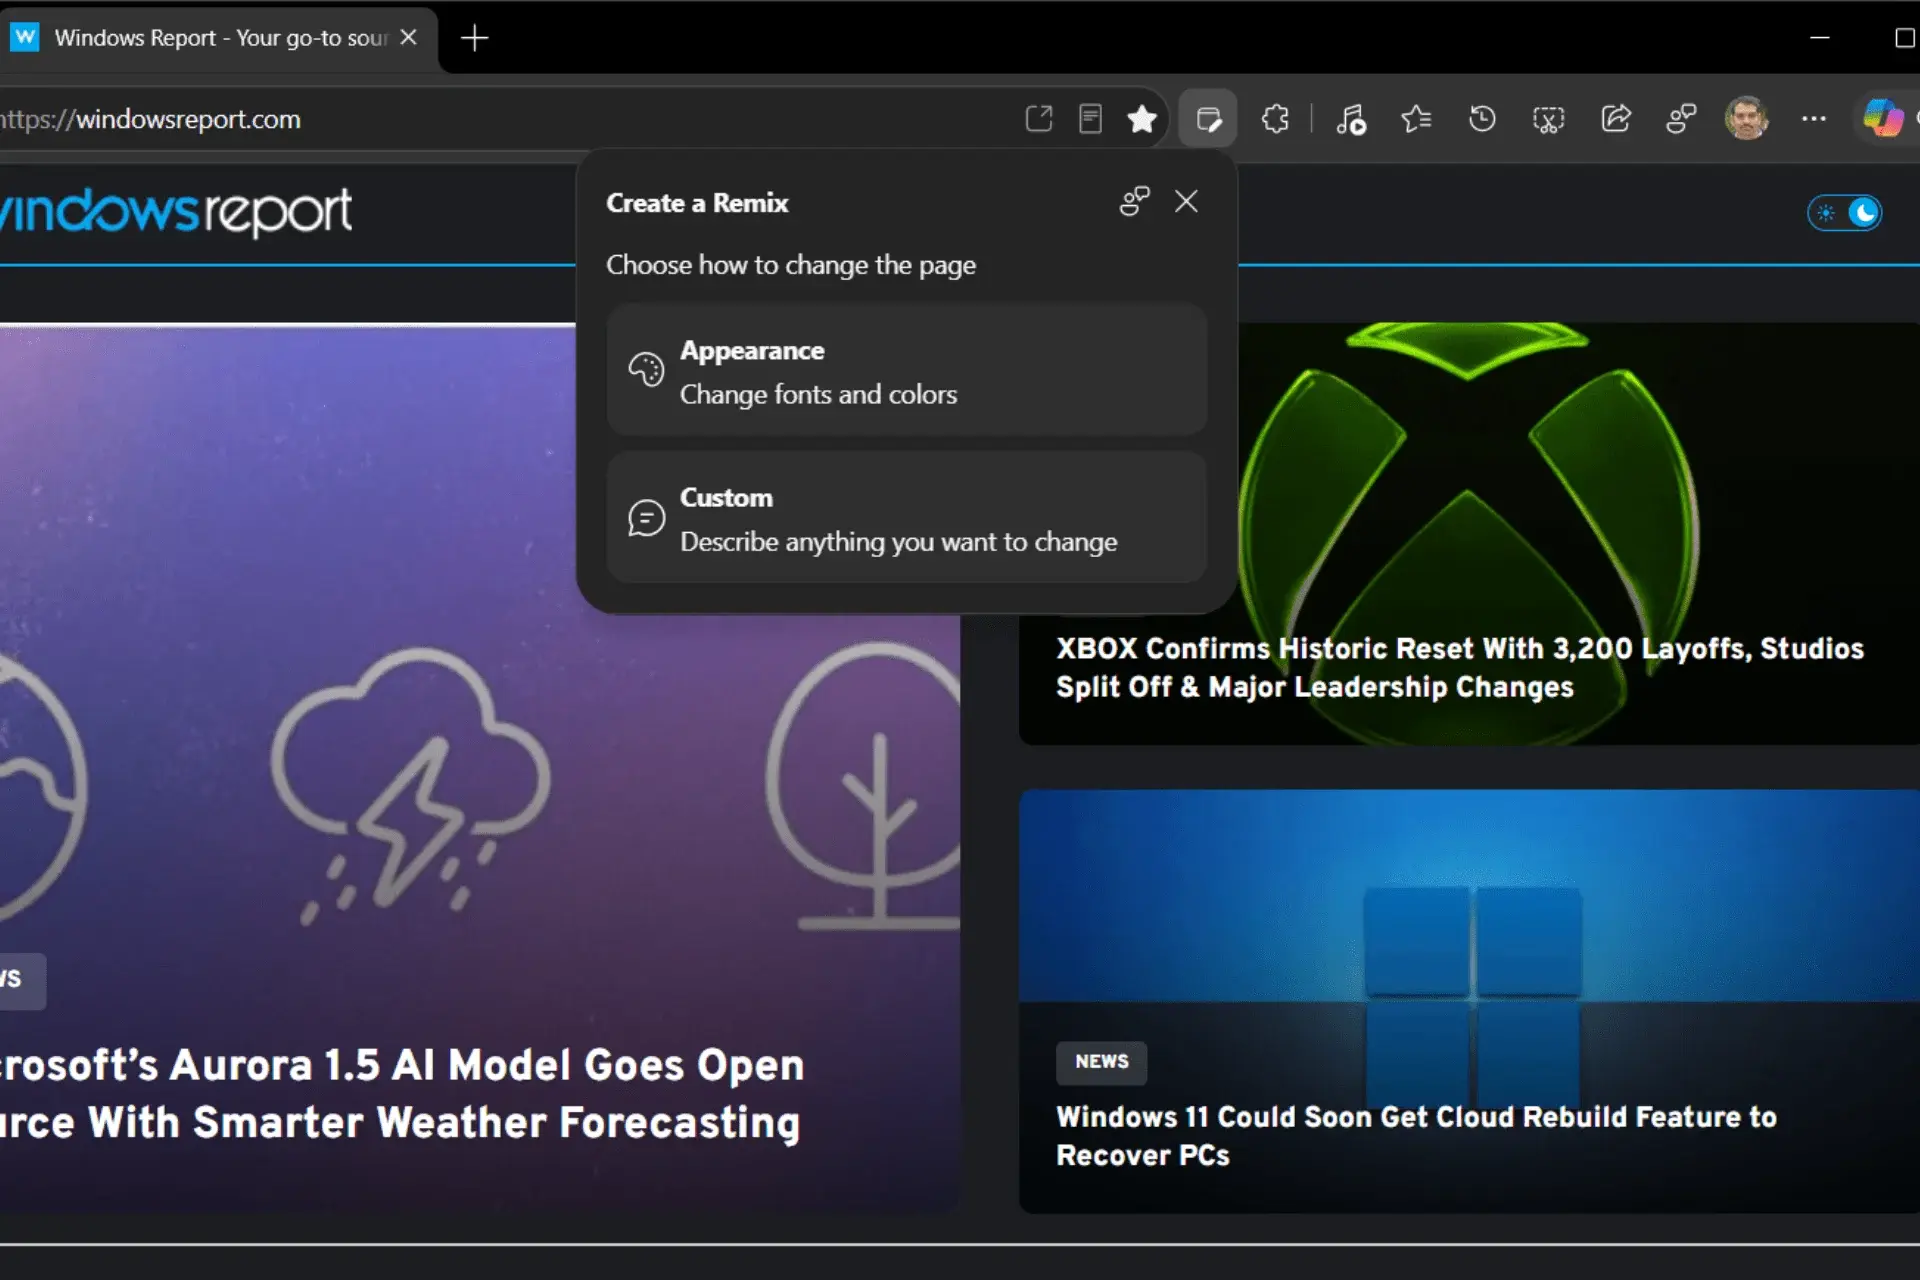1920x1280 pixels.
Task: Open a new browser tab
Action: 474,38
